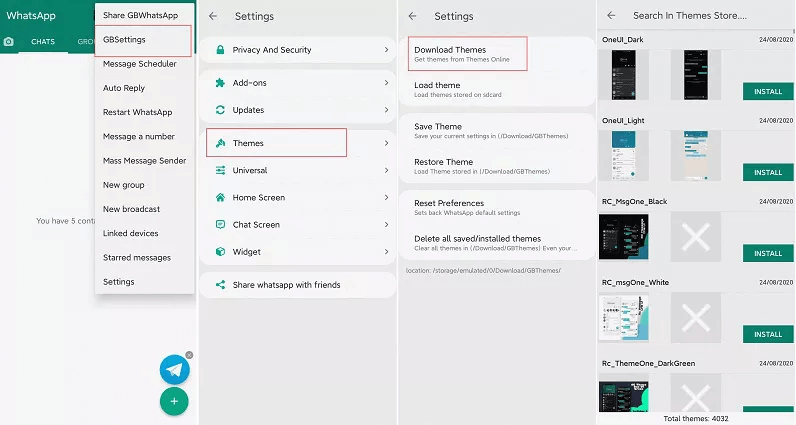
Task: Expand Add-ons row chevron
Action: coord(386,83)
